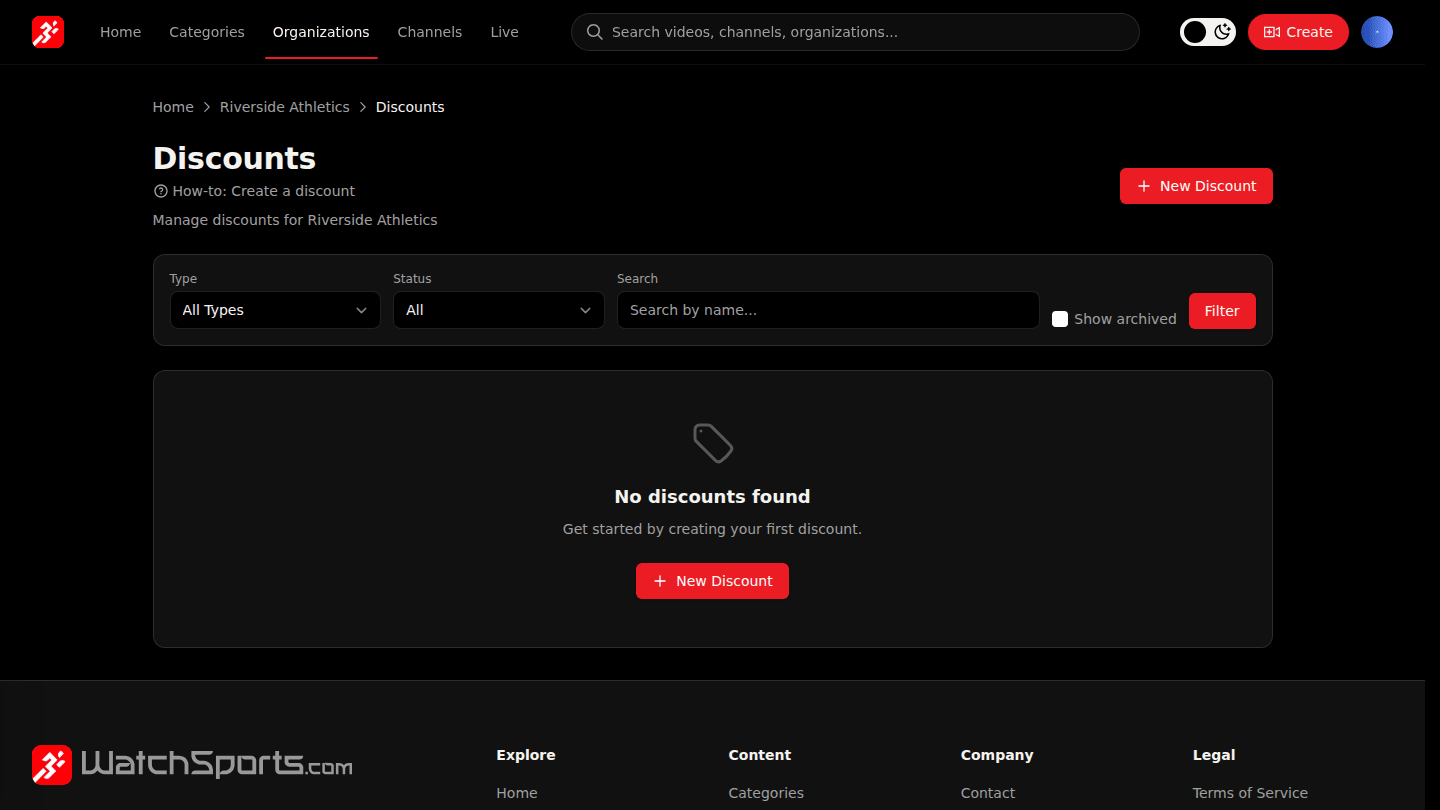Go to the Home nav item

(x=121, y=32)
